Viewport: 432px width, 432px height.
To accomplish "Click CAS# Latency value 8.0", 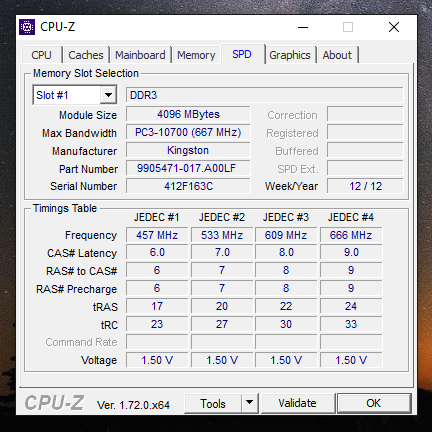I will click(x=286, y=252).
